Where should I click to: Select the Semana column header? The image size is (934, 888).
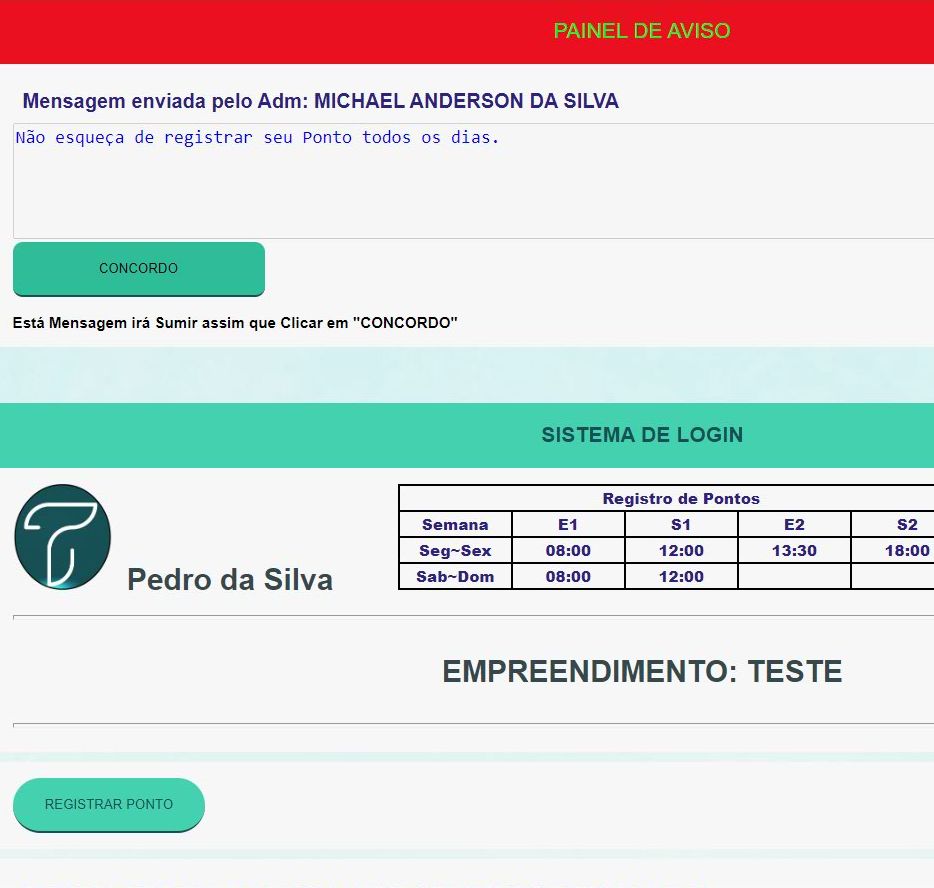tap(455, 525)
